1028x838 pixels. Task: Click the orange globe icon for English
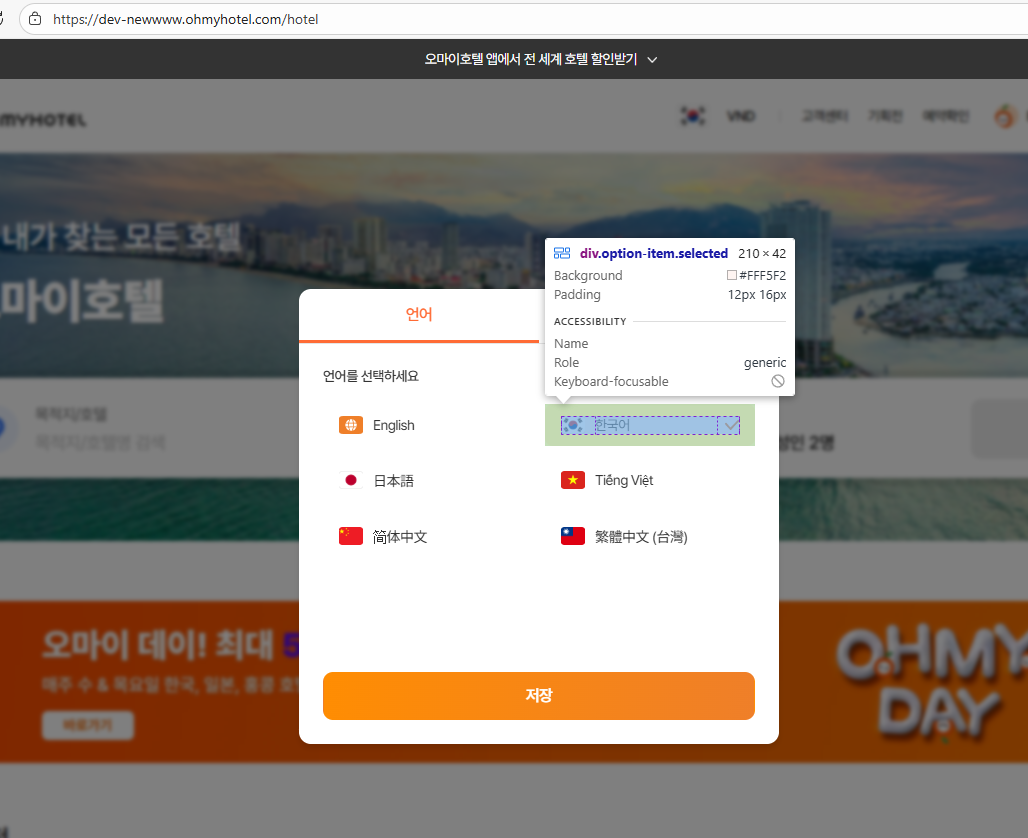pos(351,425)
